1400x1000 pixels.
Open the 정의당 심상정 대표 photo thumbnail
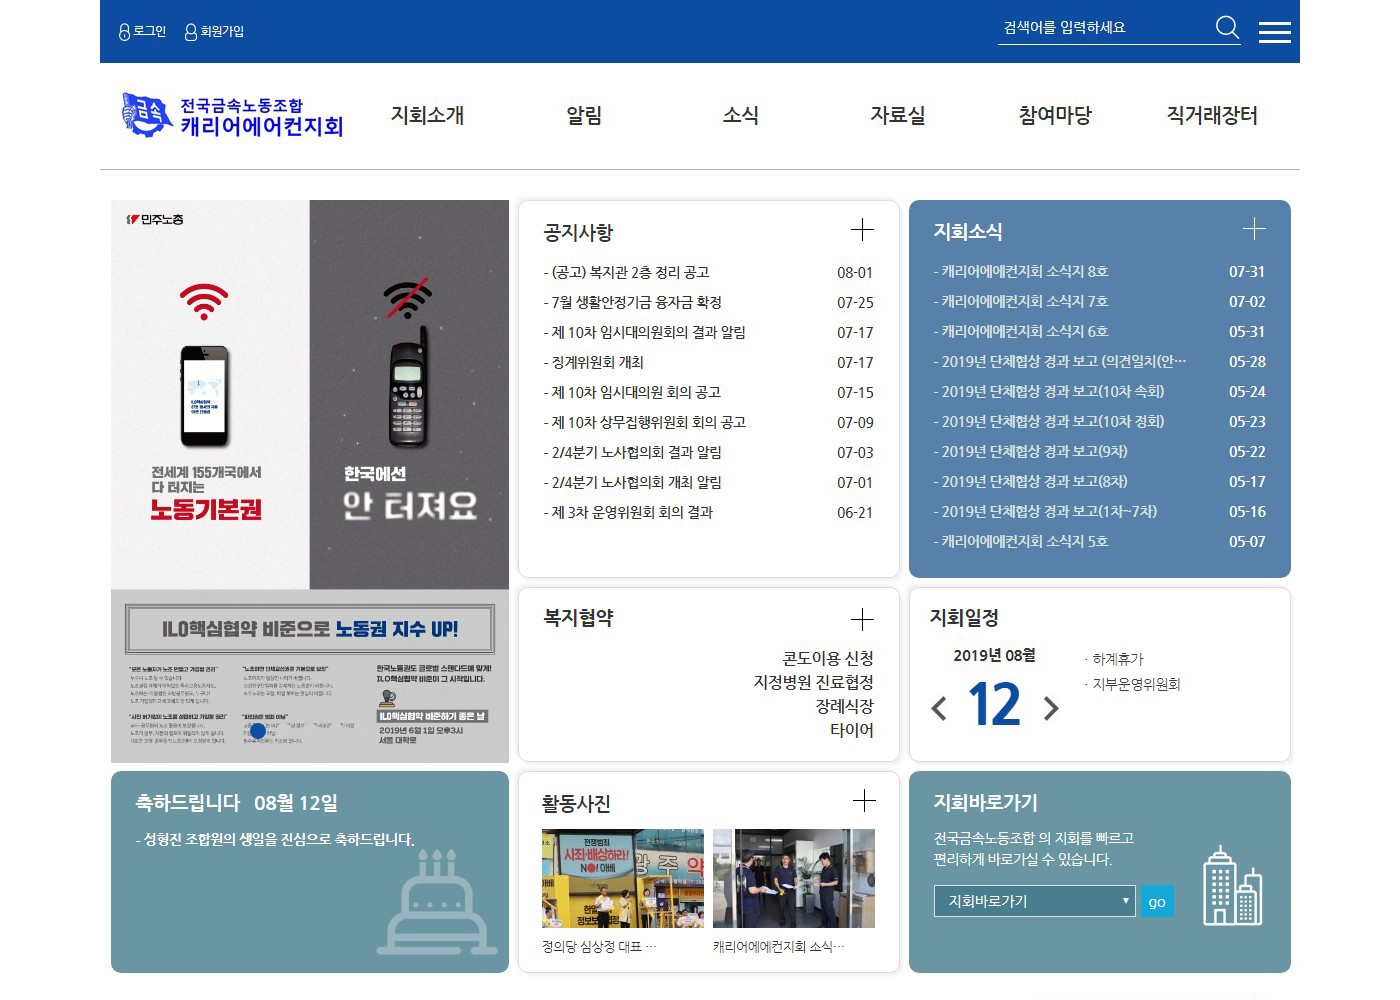click(x=622, y=878)
